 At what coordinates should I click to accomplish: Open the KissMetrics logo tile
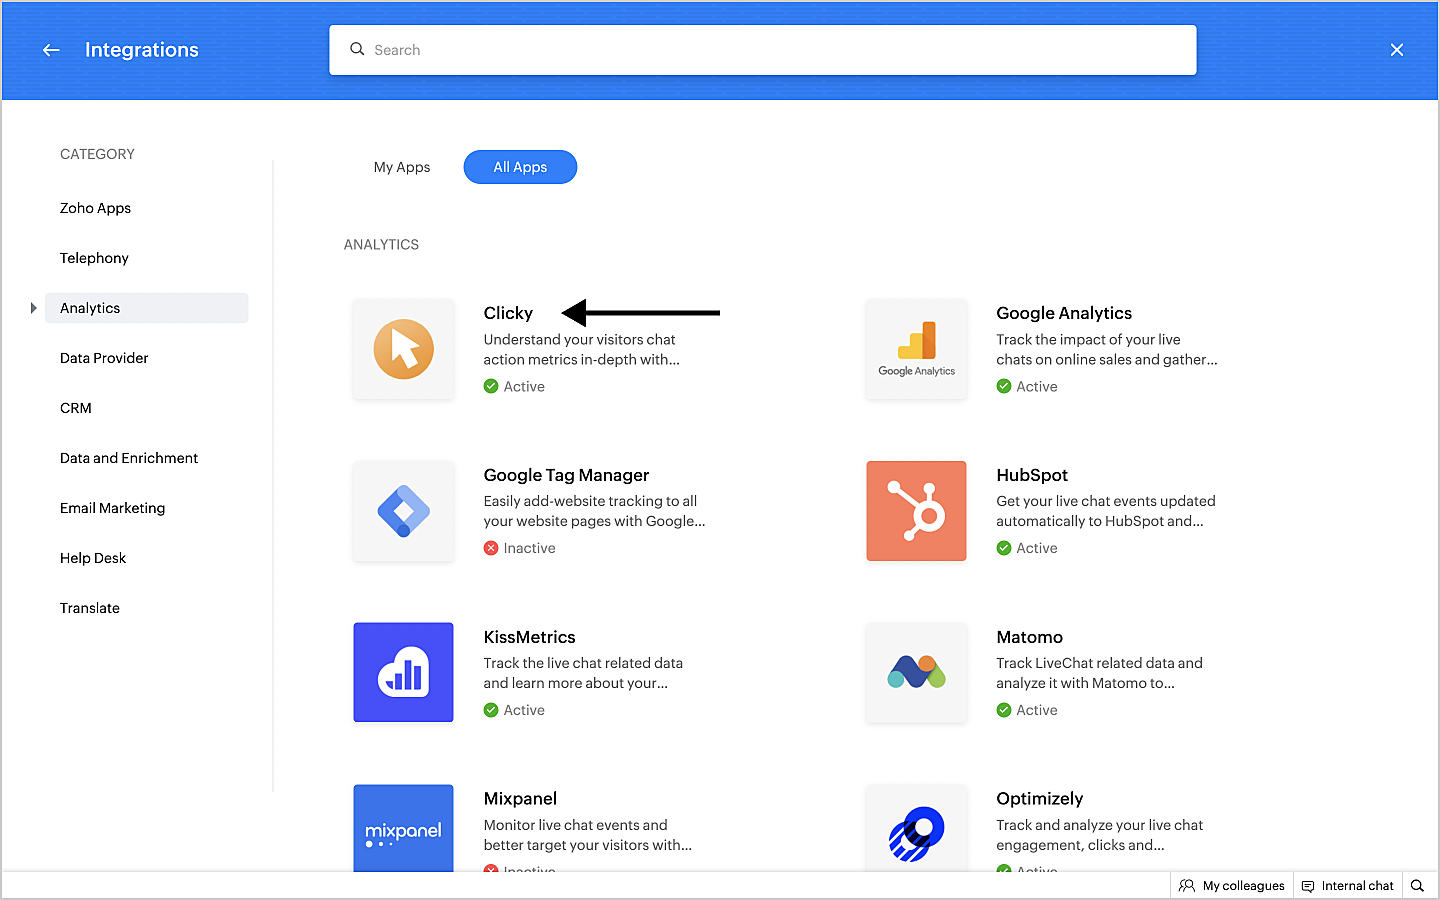point(403,673)
